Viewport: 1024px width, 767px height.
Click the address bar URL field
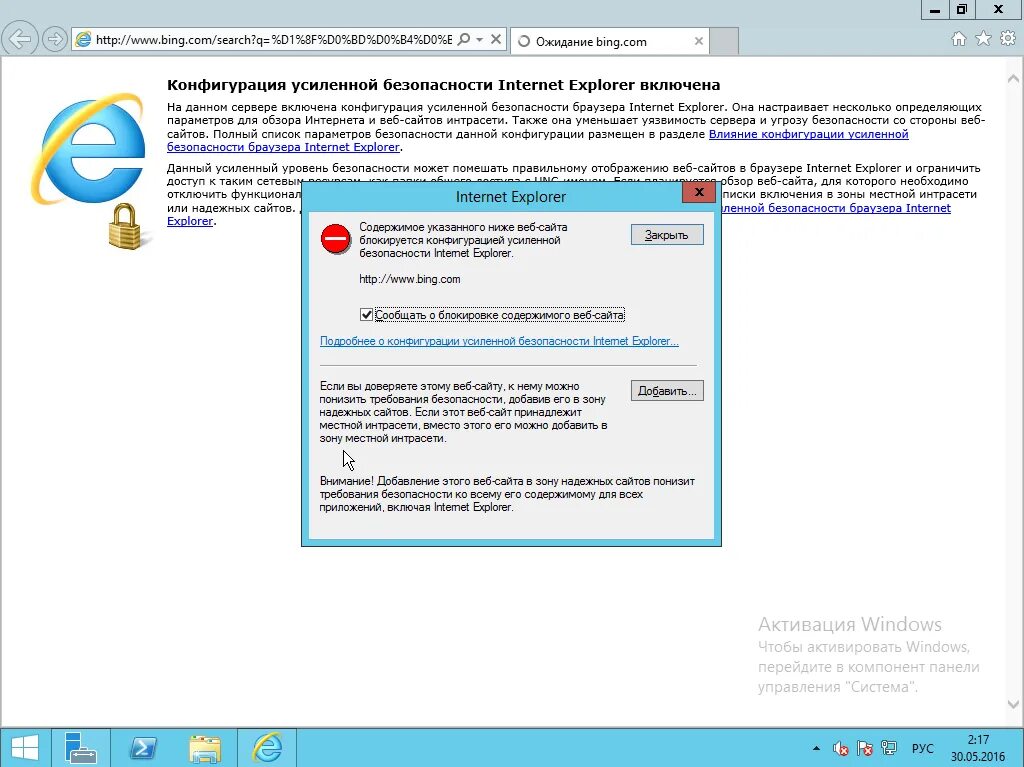tap(274, 40)
